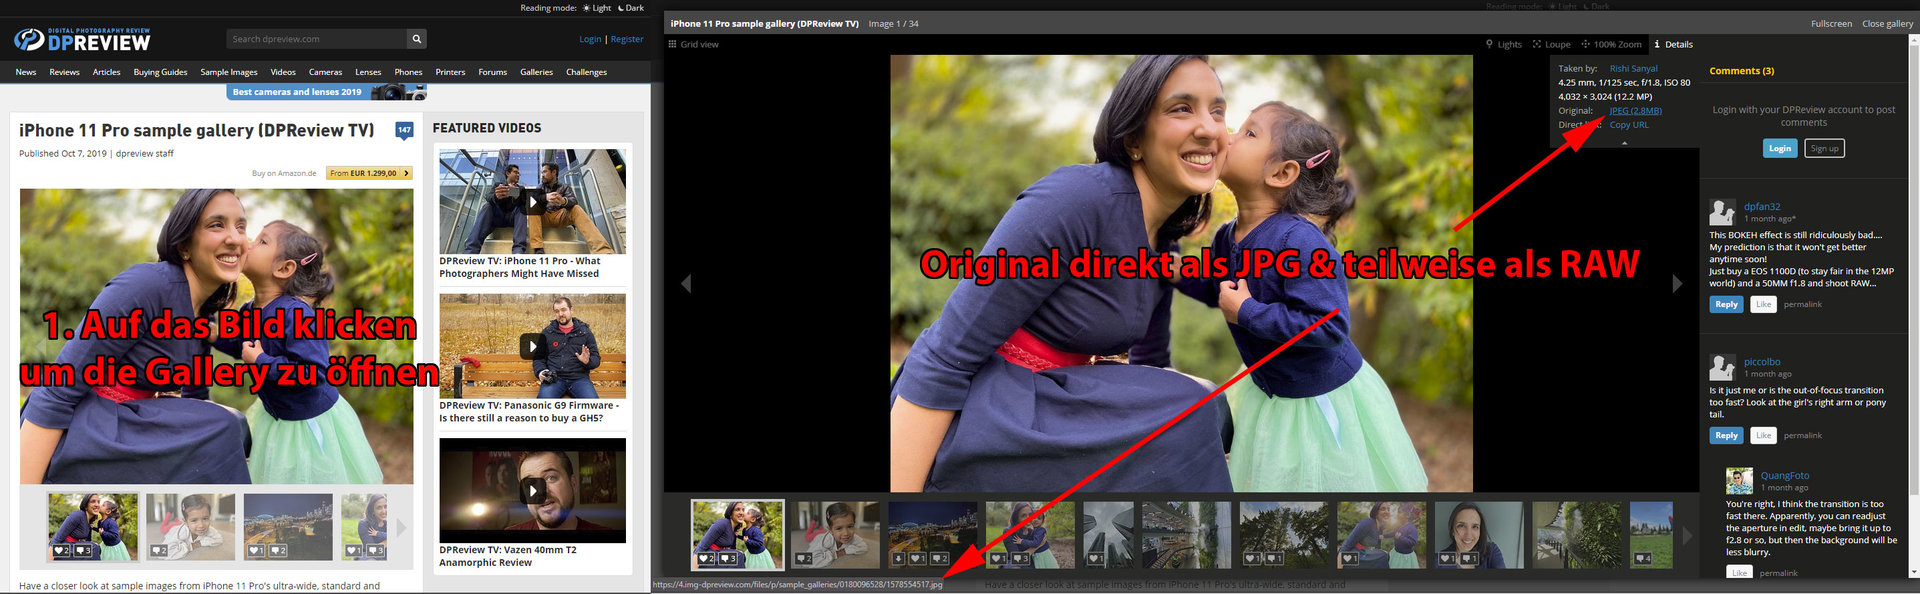Image resolution: width=1920 pixels, height=594 pixels.
Task: Advance the article thumbnail strip with the right arrow
Action: 402,526
